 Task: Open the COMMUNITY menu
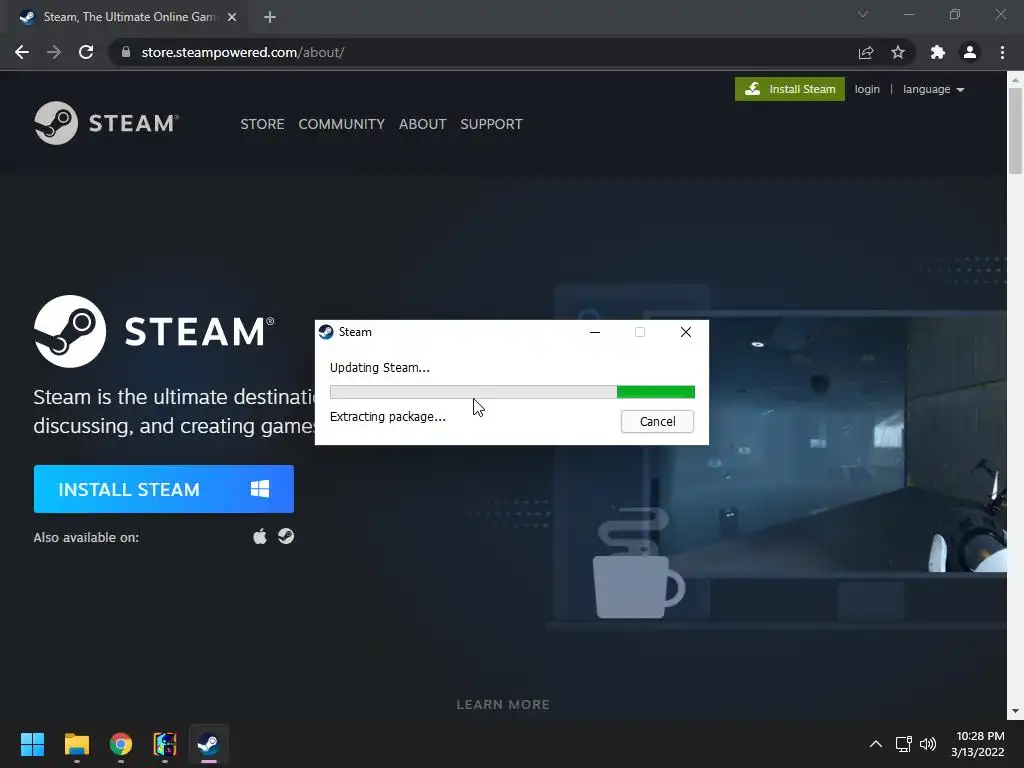pos(342,124)
